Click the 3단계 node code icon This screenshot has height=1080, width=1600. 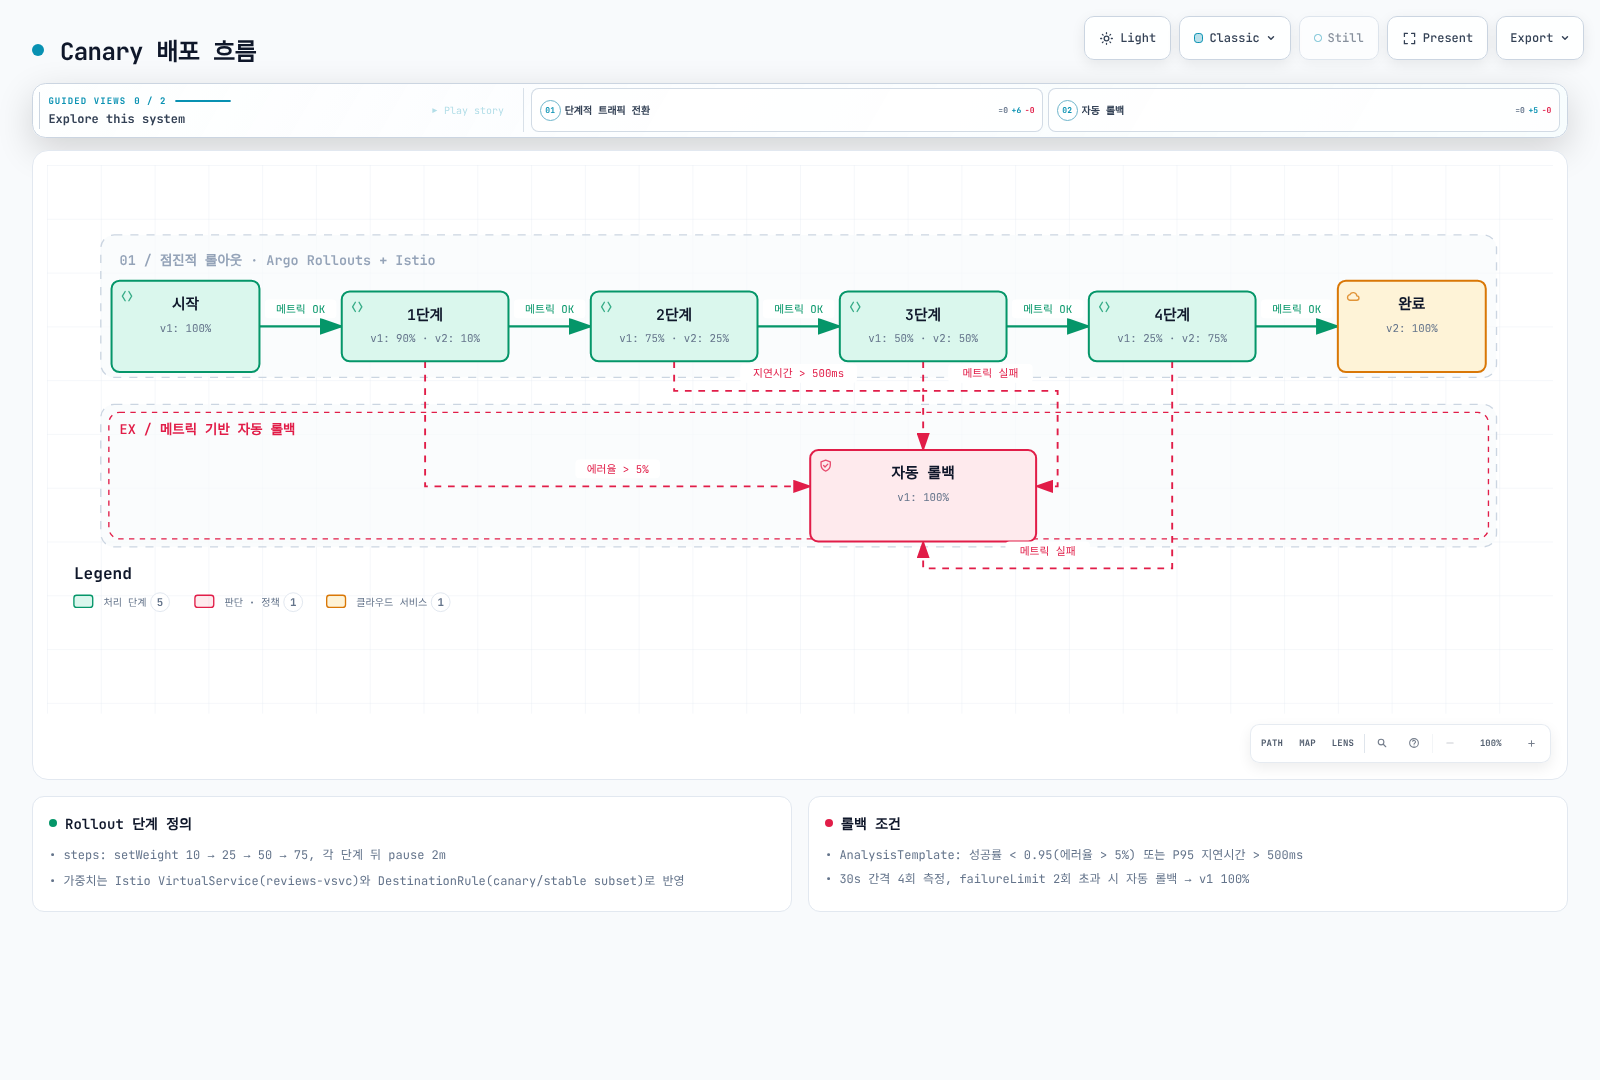tap(855, 307)
